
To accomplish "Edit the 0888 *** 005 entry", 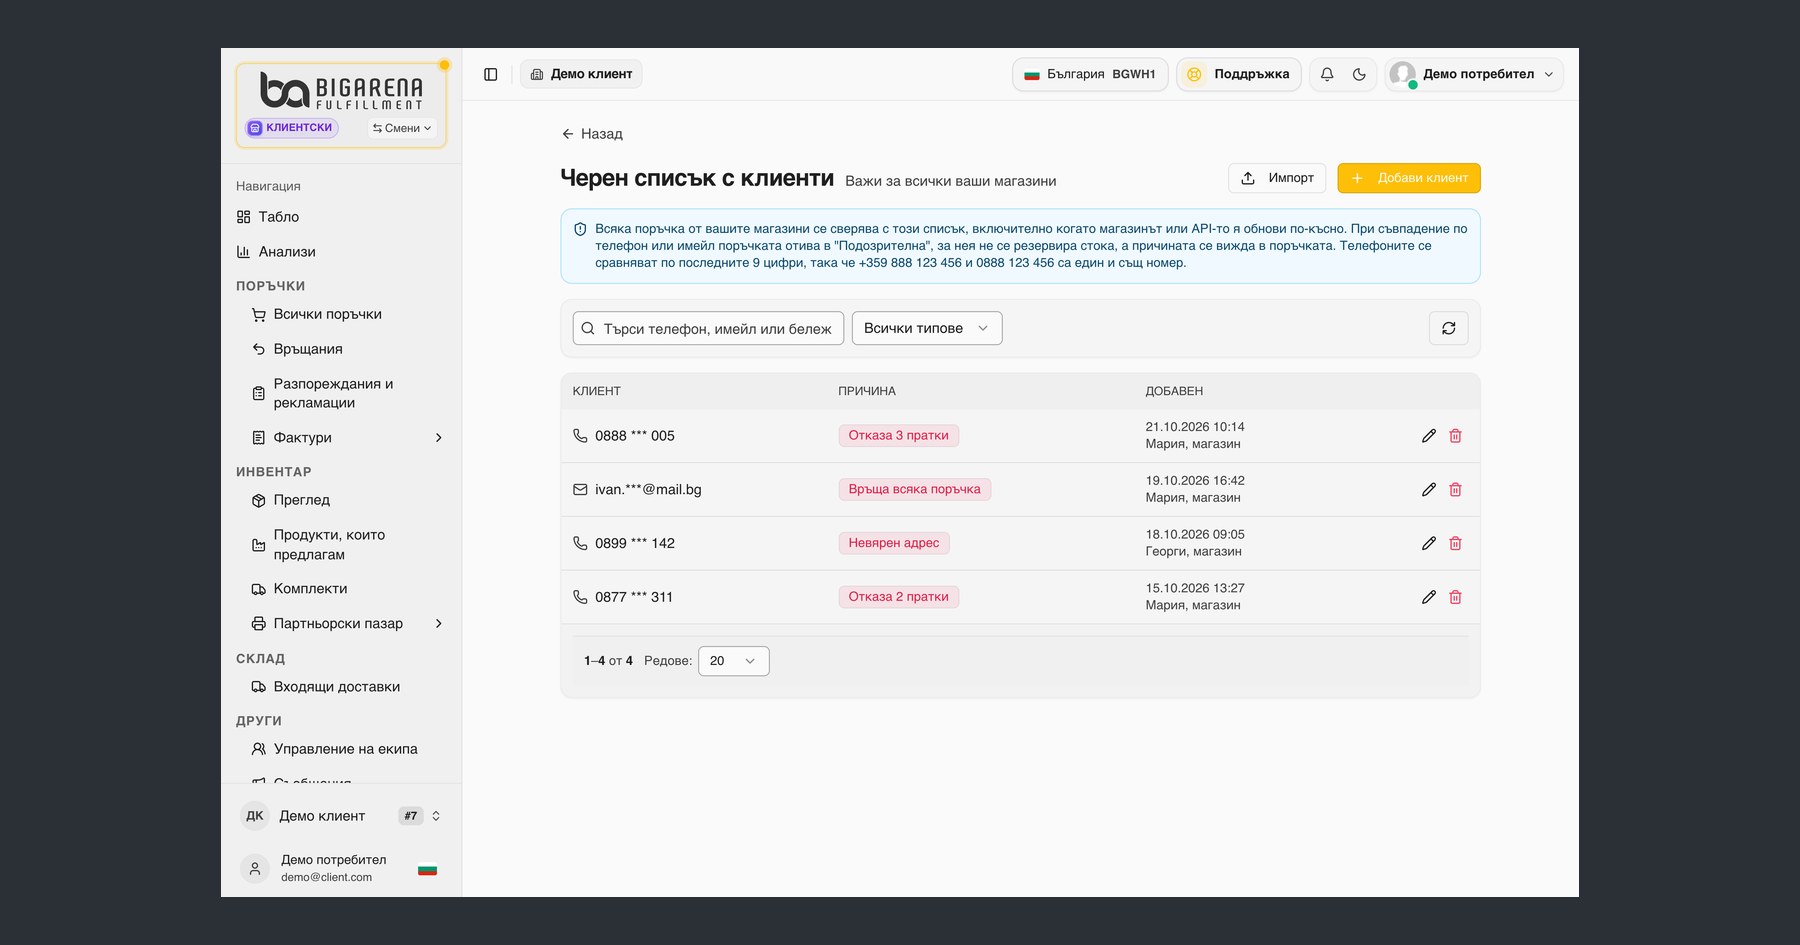I will pos(1429,436).
